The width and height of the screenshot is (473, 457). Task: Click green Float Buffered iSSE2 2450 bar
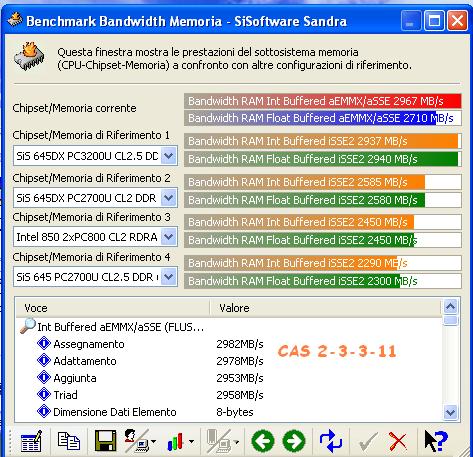pos(323,240)
